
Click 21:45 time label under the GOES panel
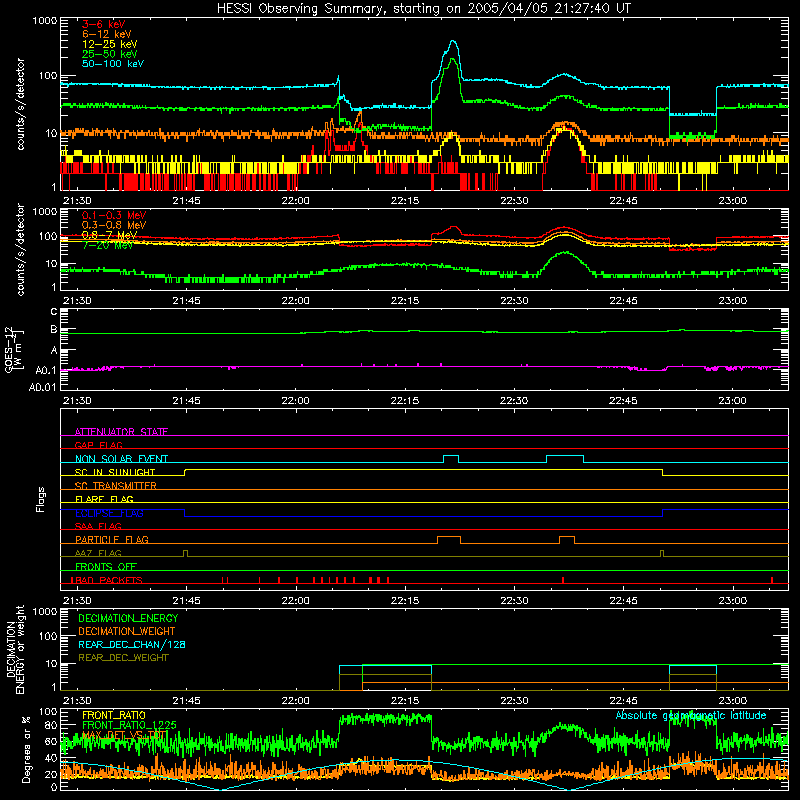[x=186, y=401]
